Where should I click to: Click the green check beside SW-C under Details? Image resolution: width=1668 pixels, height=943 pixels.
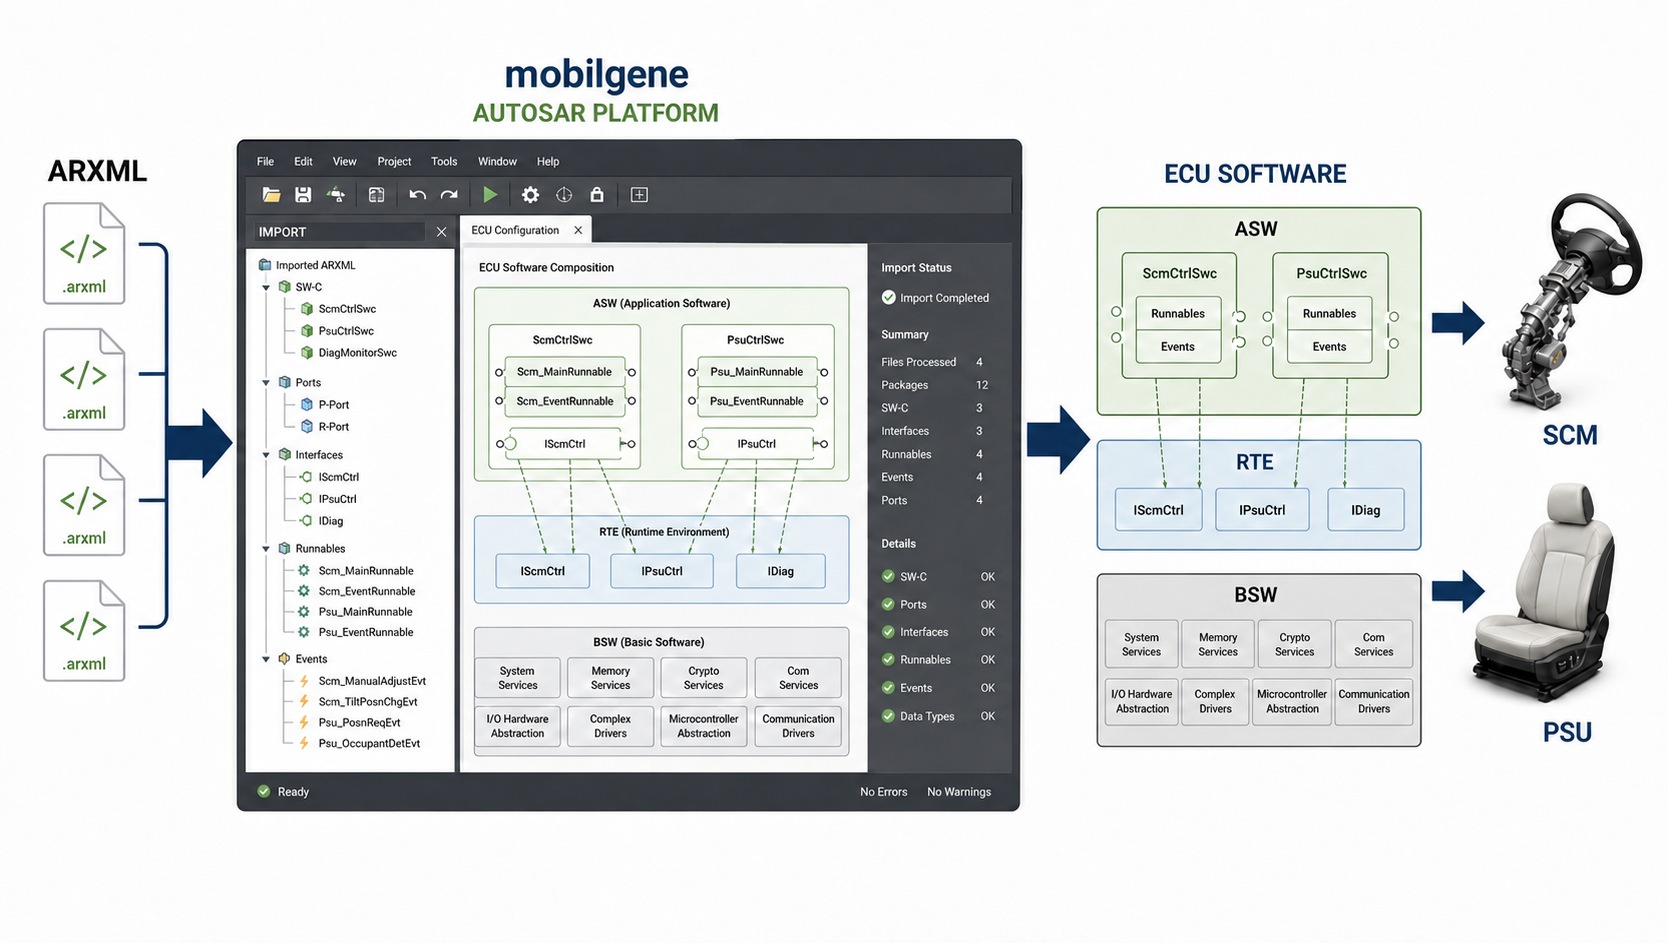(888, 576)
